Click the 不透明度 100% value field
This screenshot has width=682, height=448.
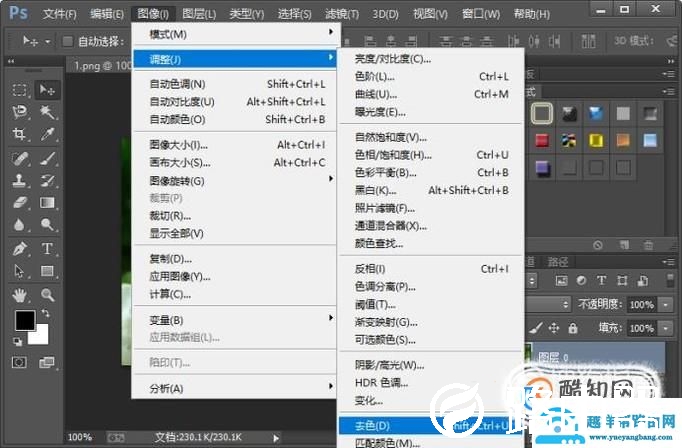[x=642, y=304]
